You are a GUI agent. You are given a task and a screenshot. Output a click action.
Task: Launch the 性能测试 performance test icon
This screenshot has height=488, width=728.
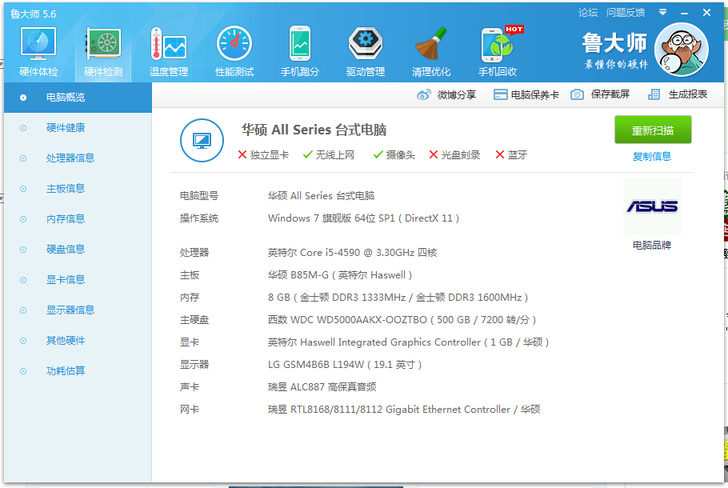pyautogui.click(x=234, y=45)
